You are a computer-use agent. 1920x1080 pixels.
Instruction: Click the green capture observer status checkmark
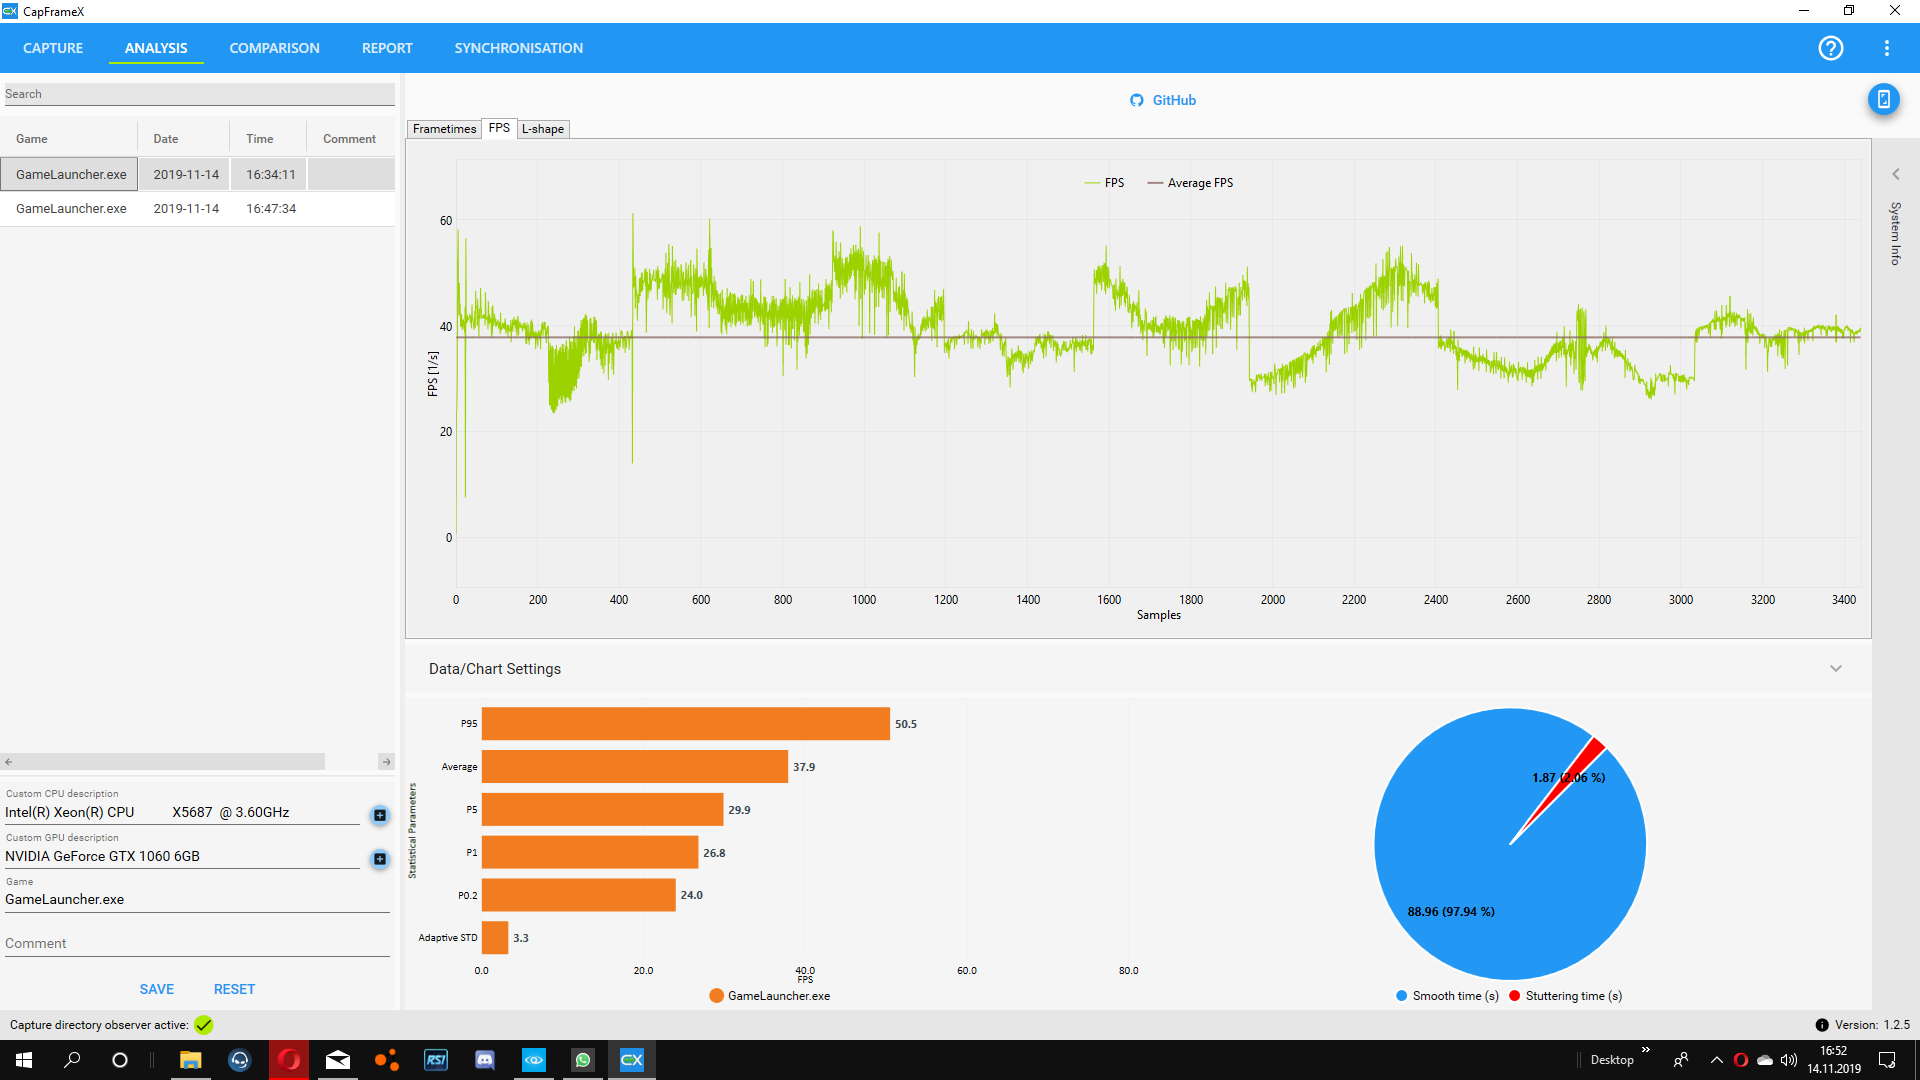[203, 1025]
